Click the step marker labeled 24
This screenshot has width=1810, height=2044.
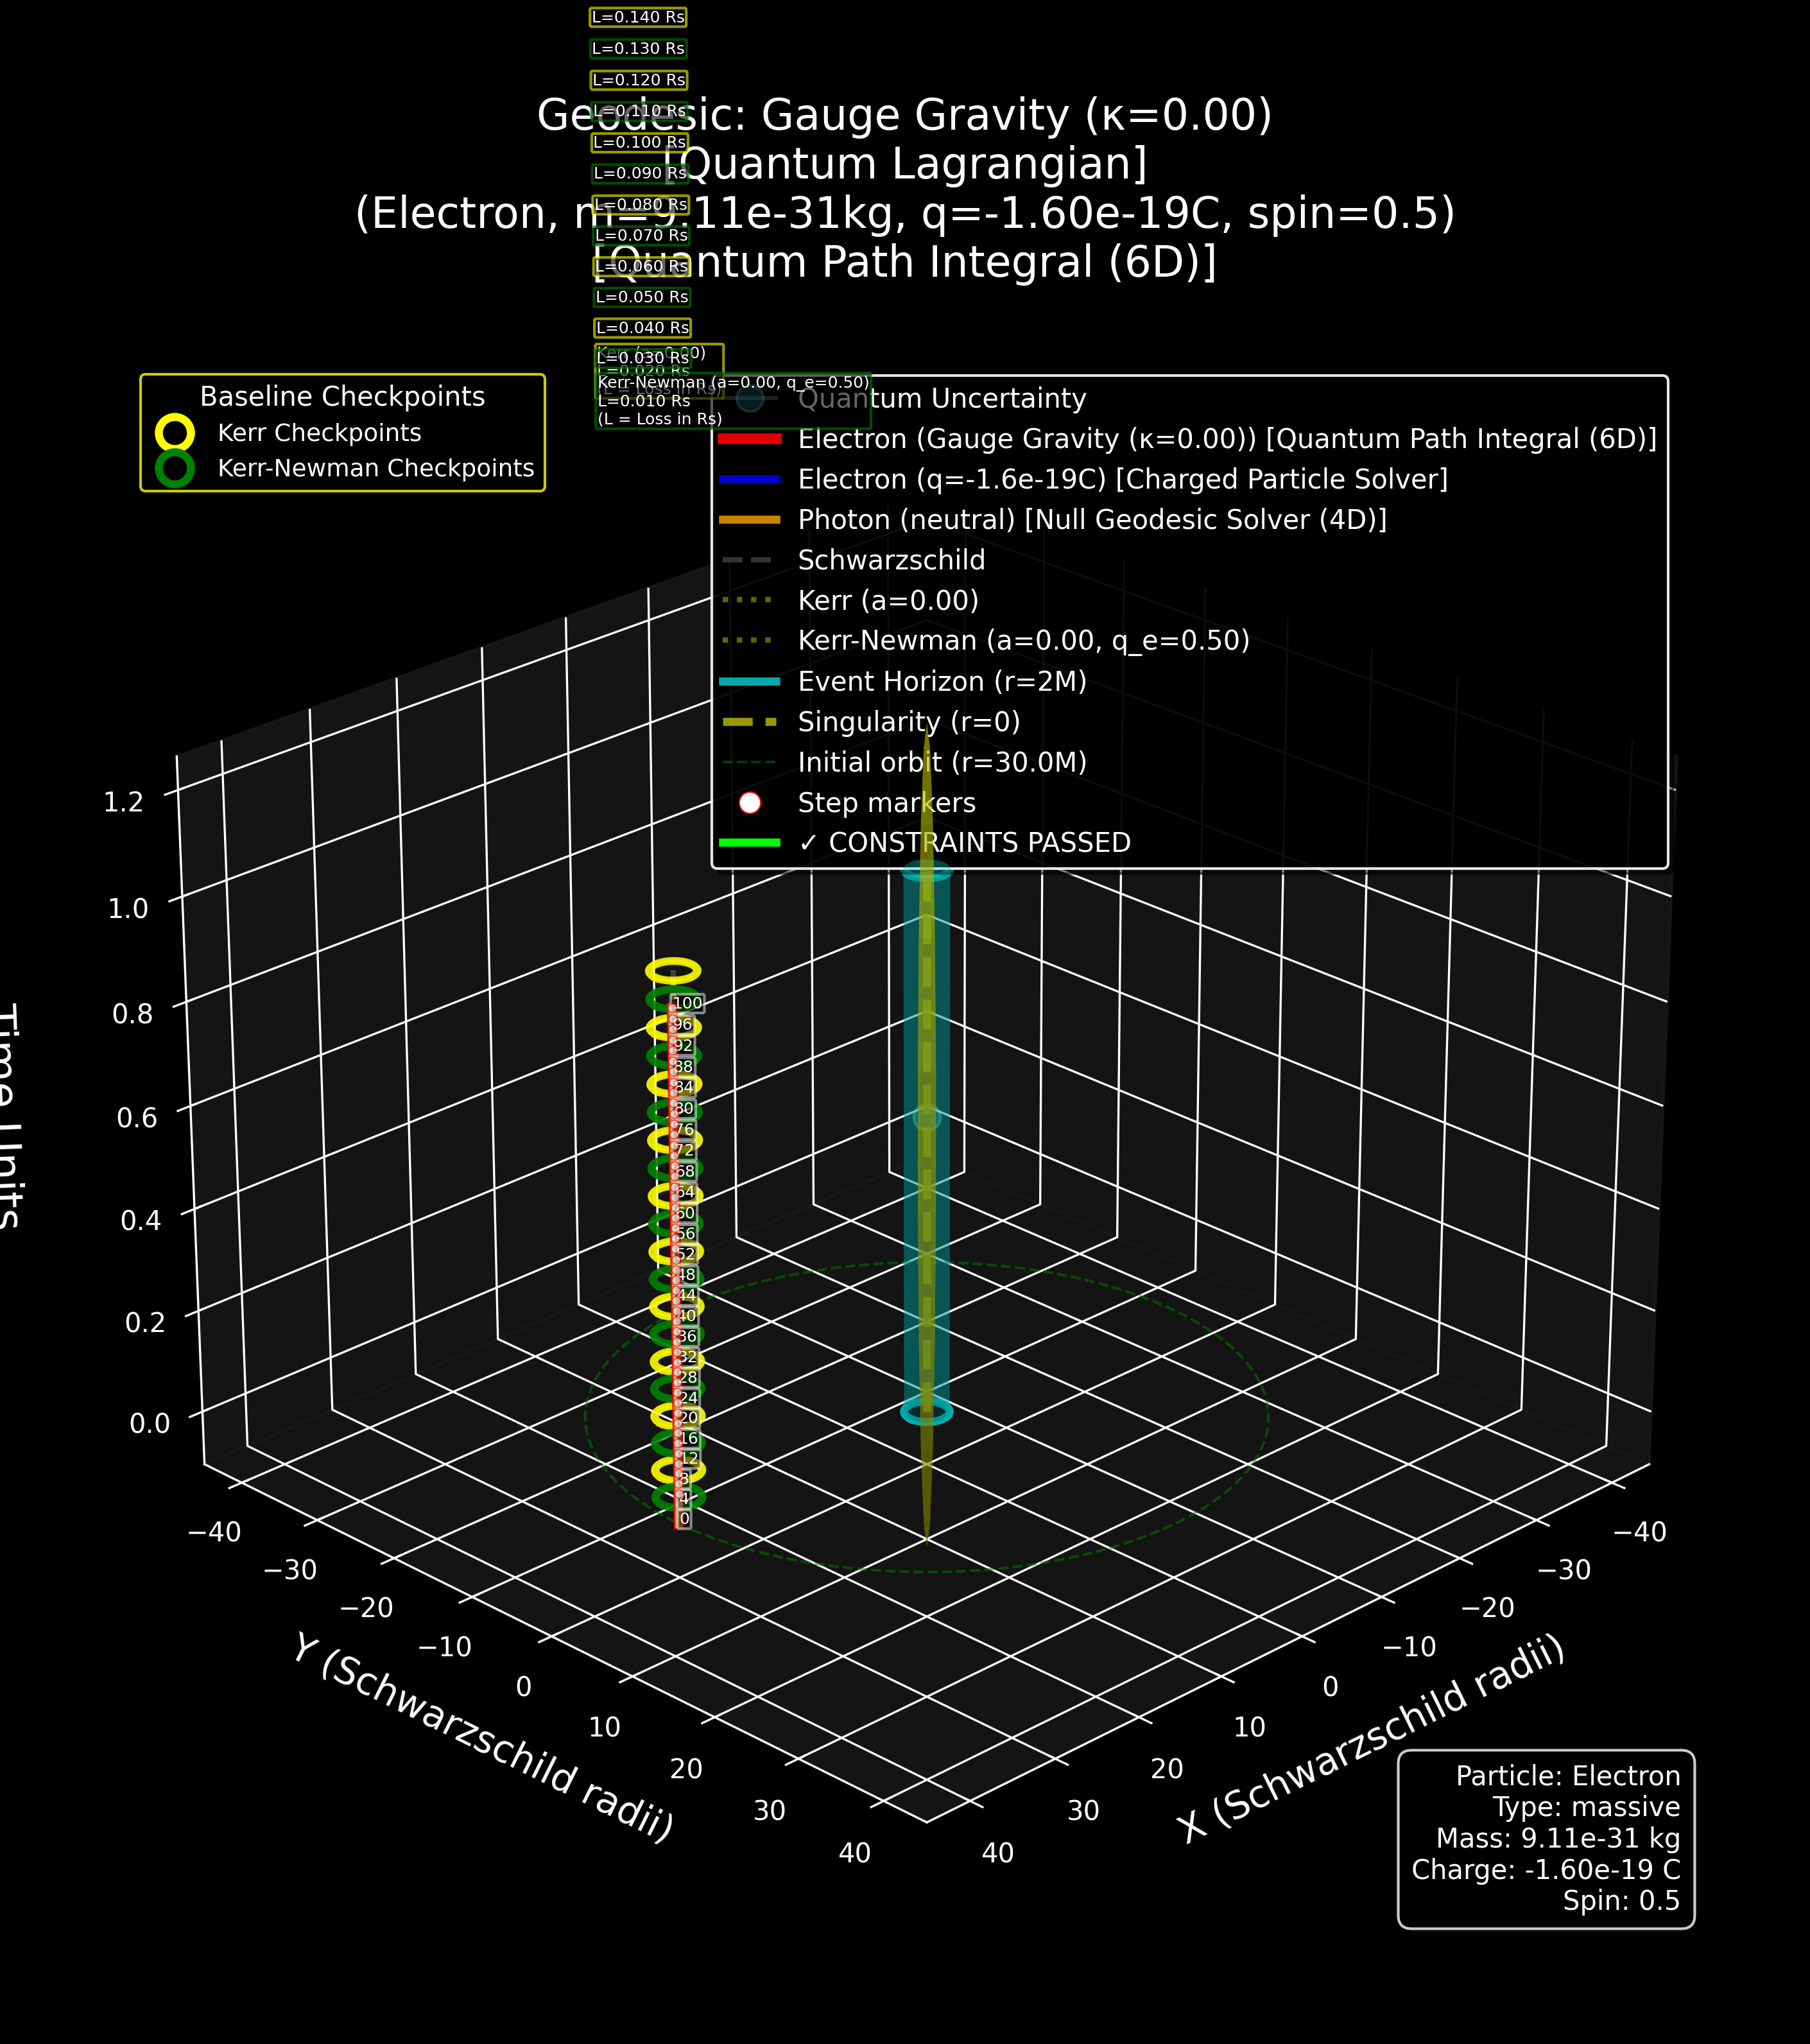click(x=687, y=1397)
